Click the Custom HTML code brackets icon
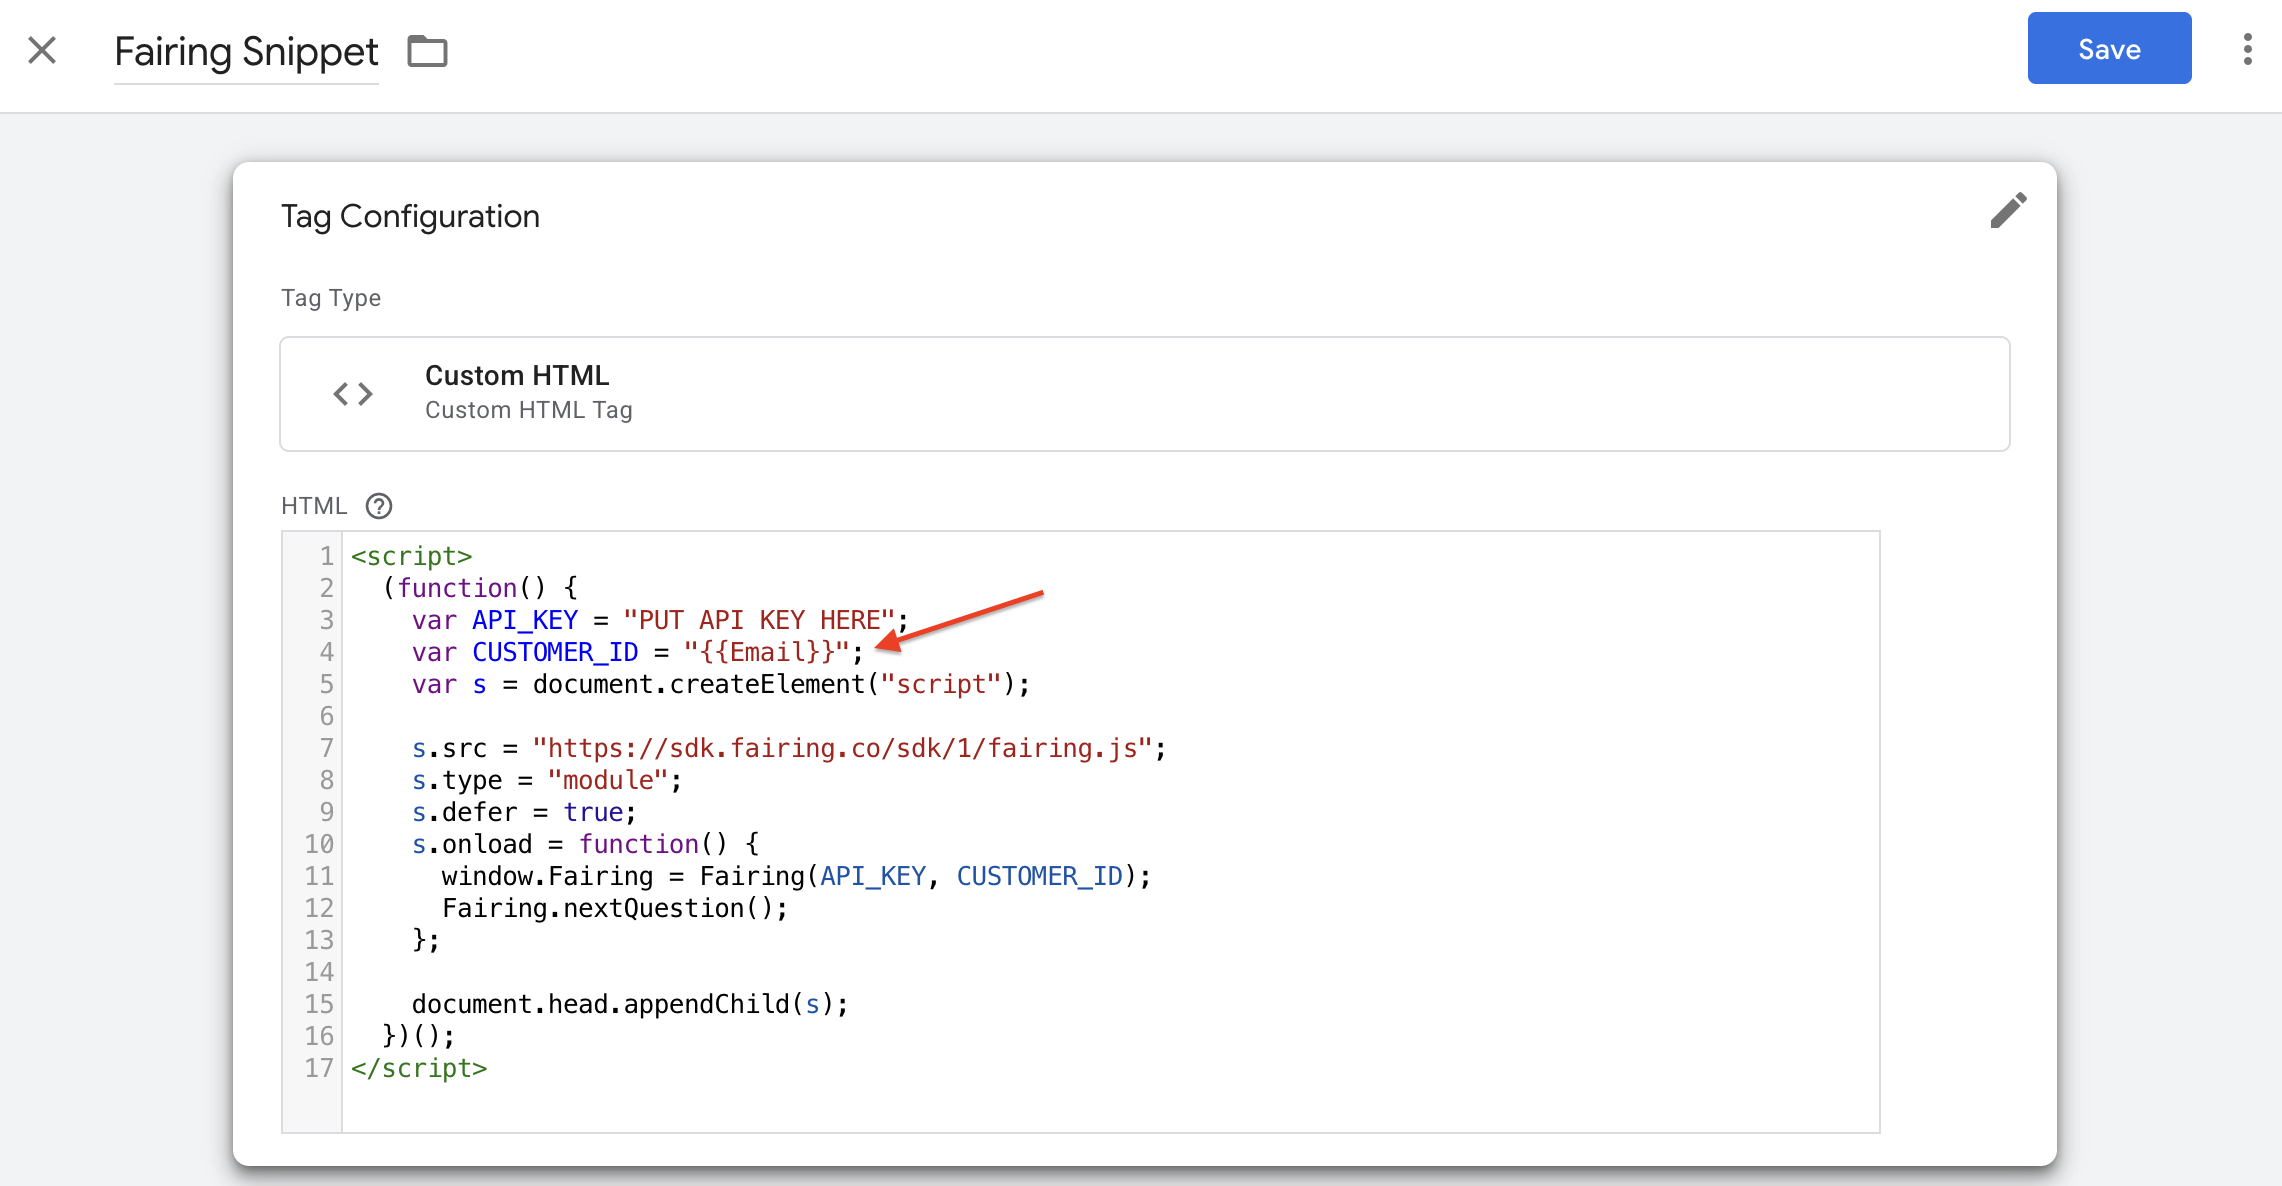This screenshot has width=2282, height=1186. [353, 394]
